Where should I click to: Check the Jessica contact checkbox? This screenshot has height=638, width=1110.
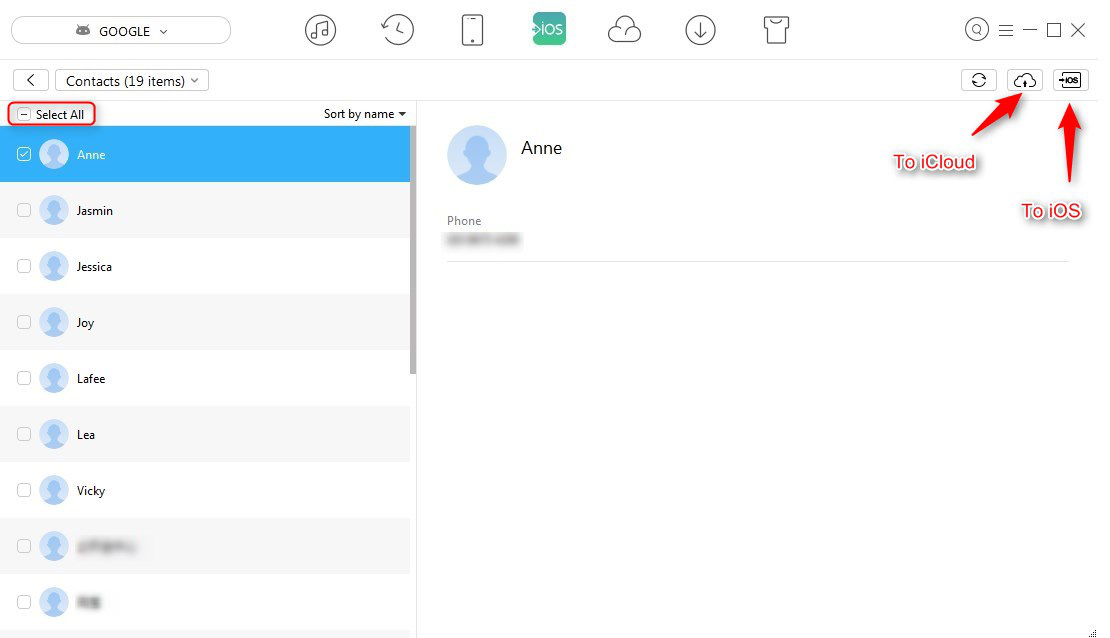pyautogui.click(x=24, y=266)
